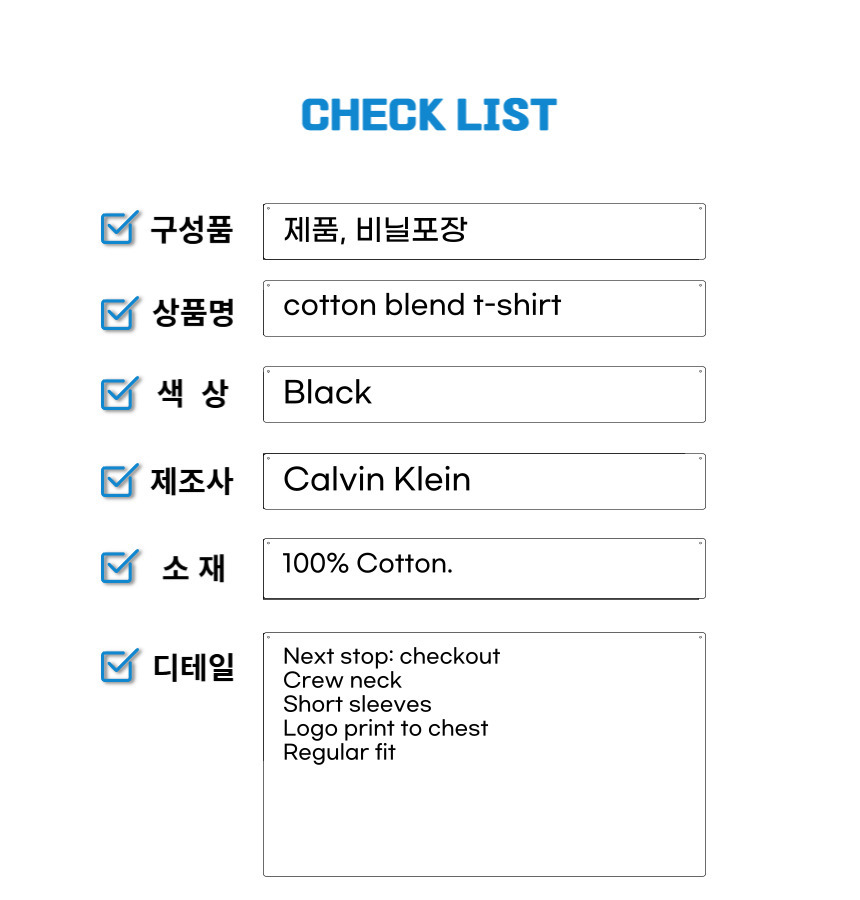Toggle the 제조사 checkbox
This screenshot has width=860, height=900.
[x=119, y=480]
